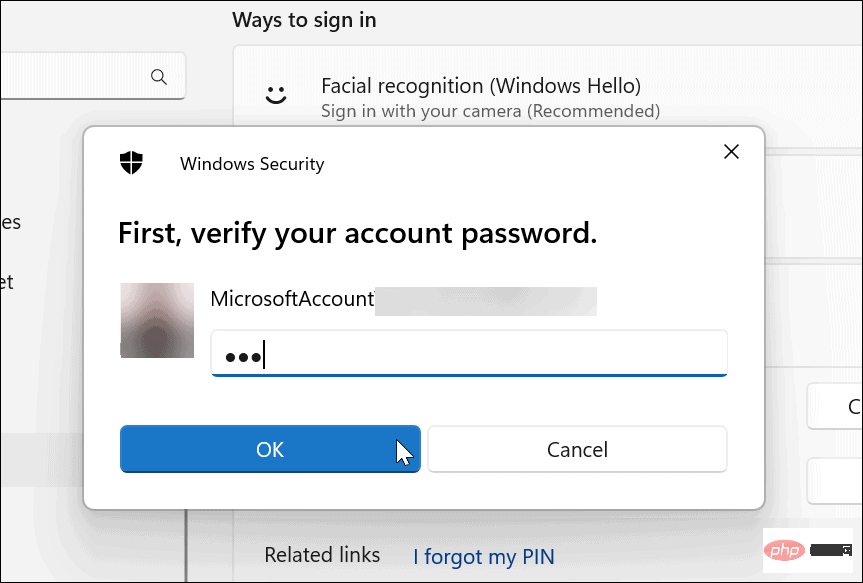
Task: Click the dark label beside the php logo
Action: (831, 549)
